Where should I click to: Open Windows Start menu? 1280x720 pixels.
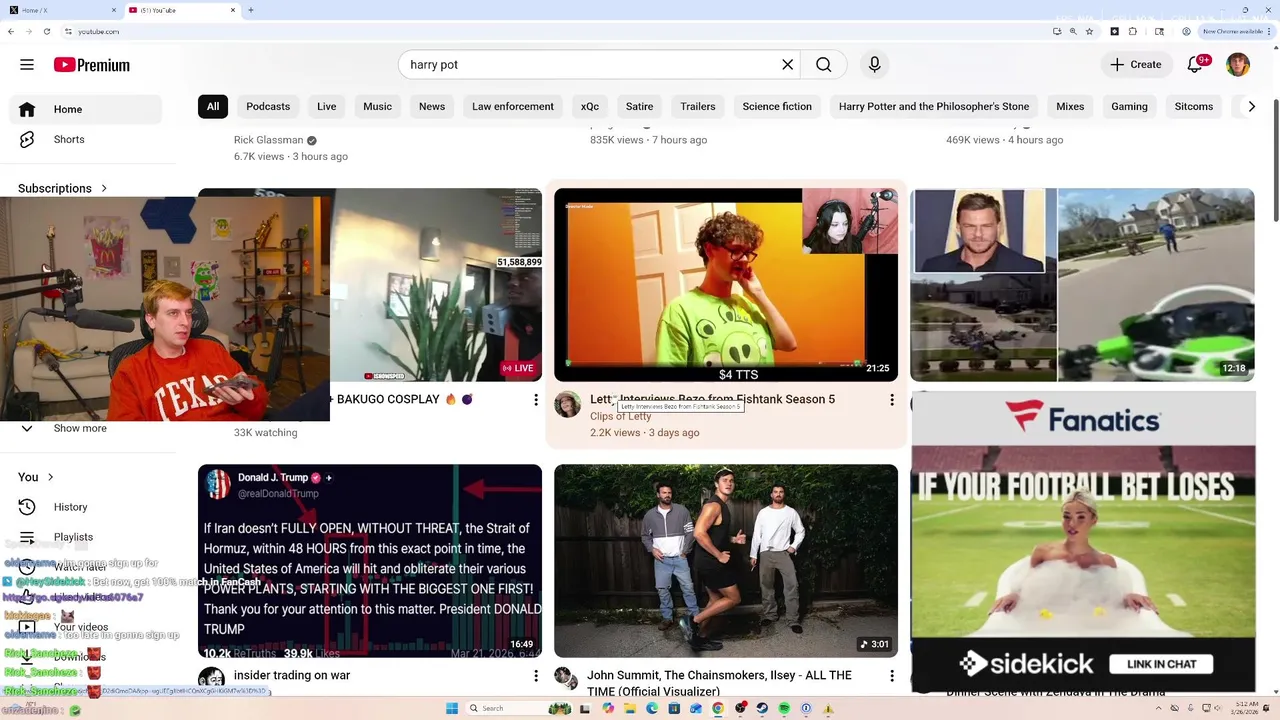point(452,708)
